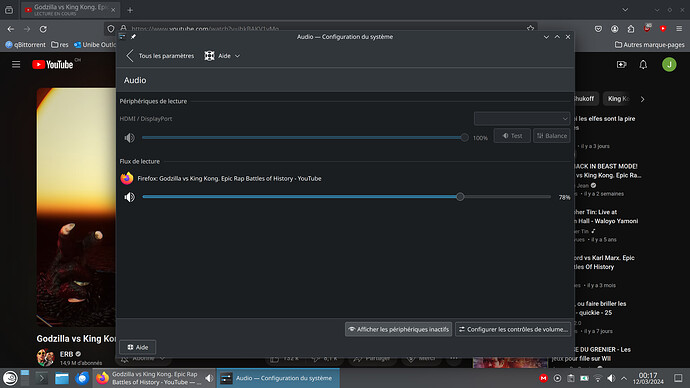
Task: Open the MEGA tray icon
Action: (543, 378)
